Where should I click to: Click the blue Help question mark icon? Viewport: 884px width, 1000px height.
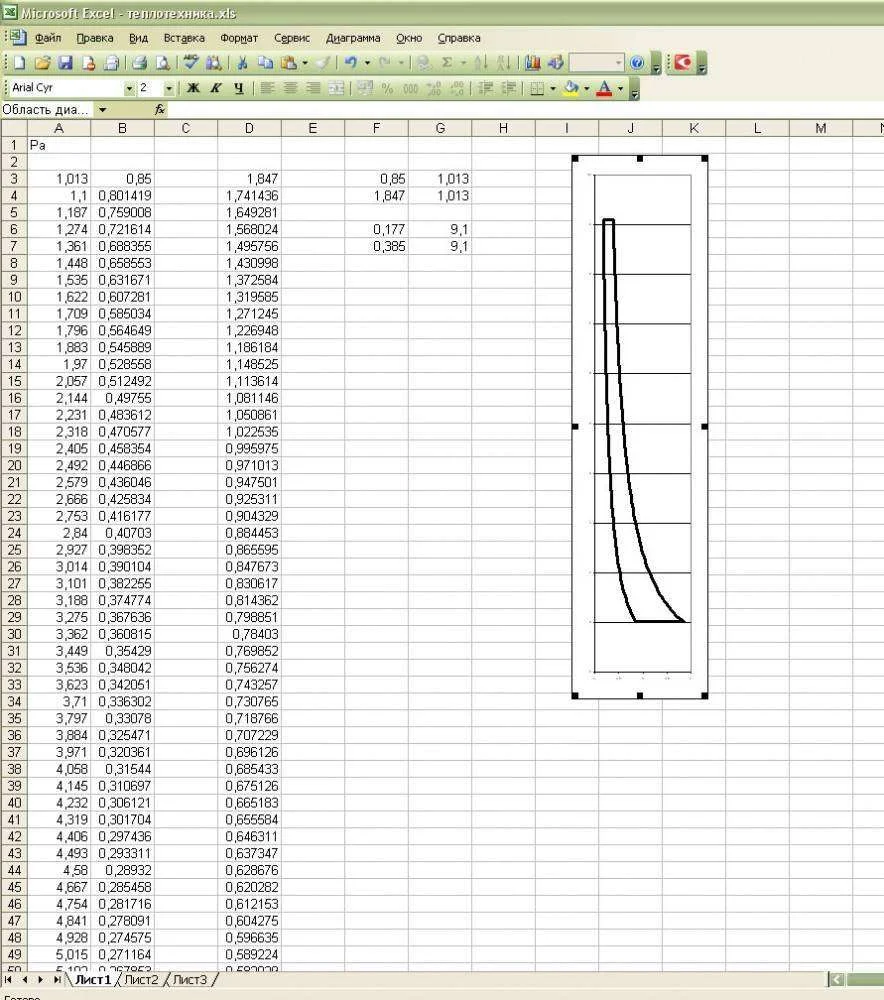pyautogui.click(x=637, y=63)
